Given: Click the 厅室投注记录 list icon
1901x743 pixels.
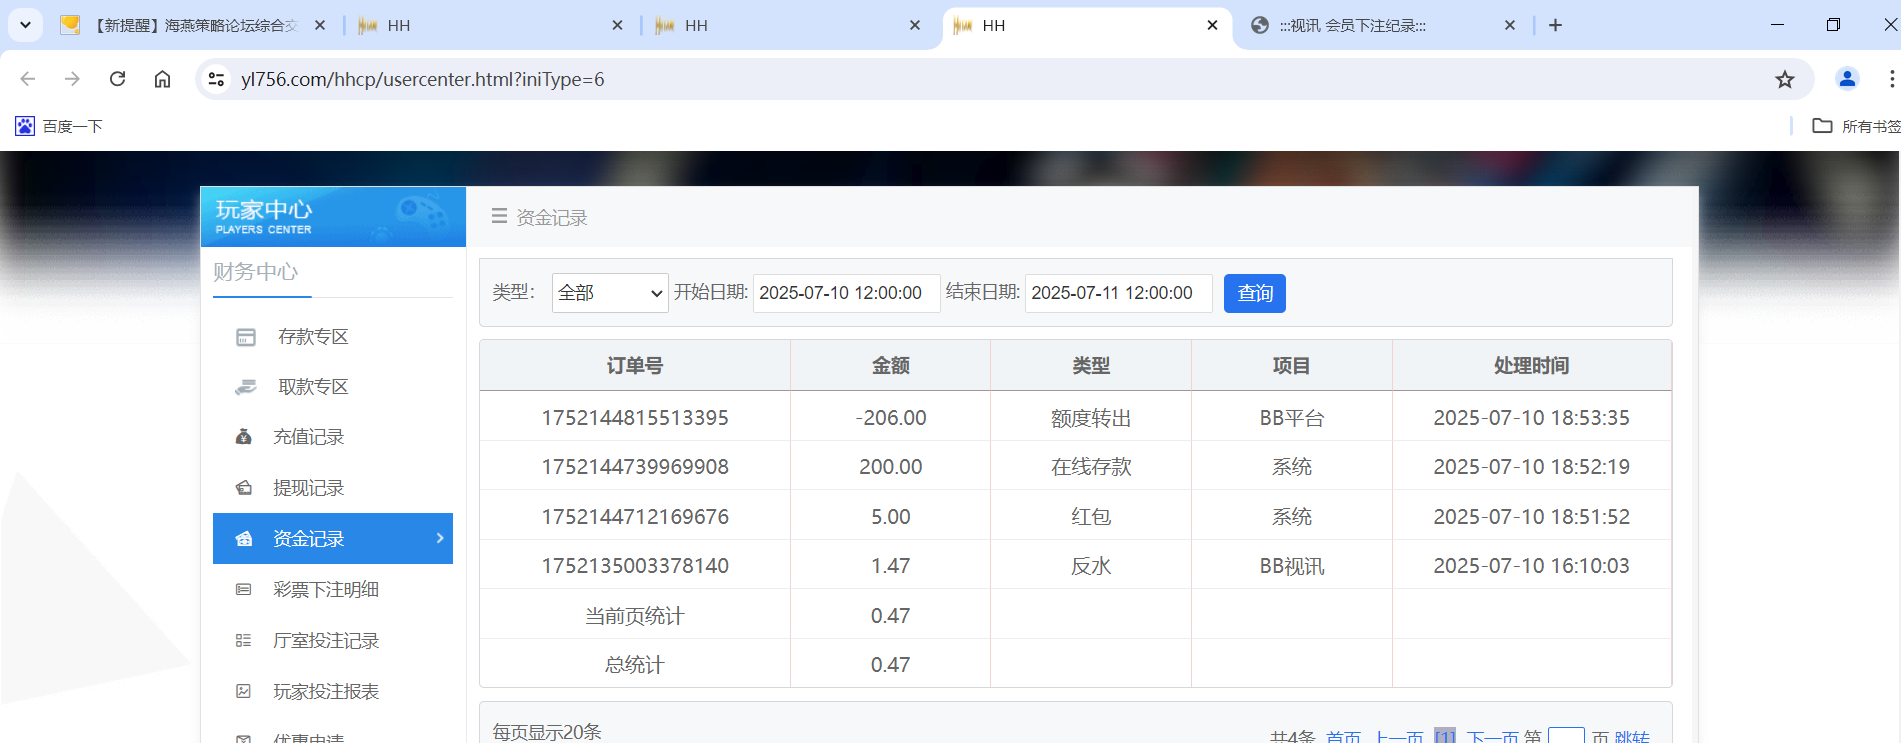Looking at the screenshot, I should tap(243, 641).
